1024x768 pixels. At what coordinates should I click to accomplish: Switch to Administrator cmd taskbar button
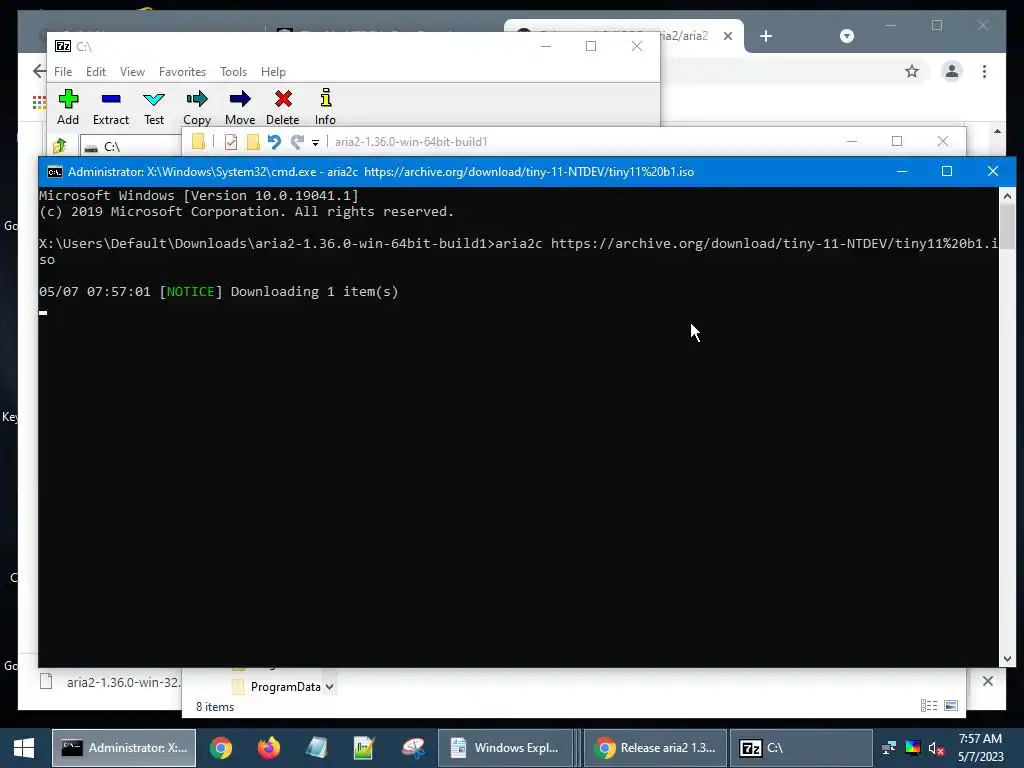[124, 748]
